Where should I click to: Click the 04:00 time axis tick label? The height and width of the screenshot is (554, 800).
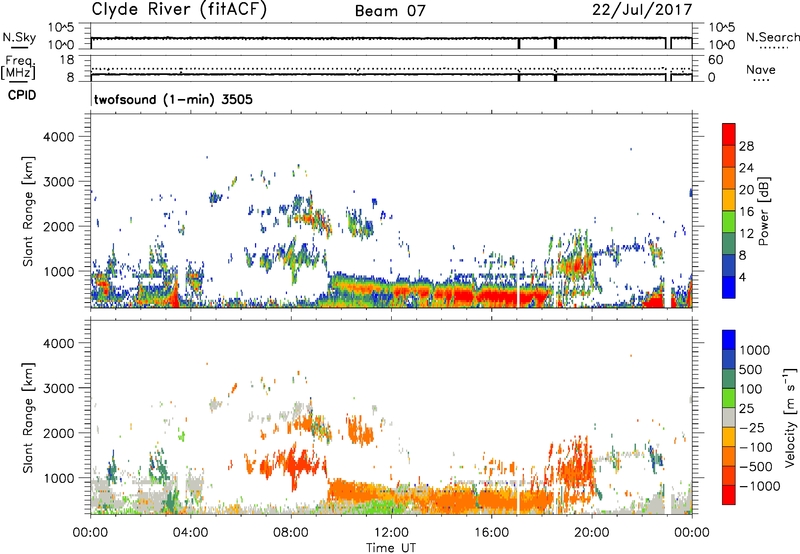191,533
